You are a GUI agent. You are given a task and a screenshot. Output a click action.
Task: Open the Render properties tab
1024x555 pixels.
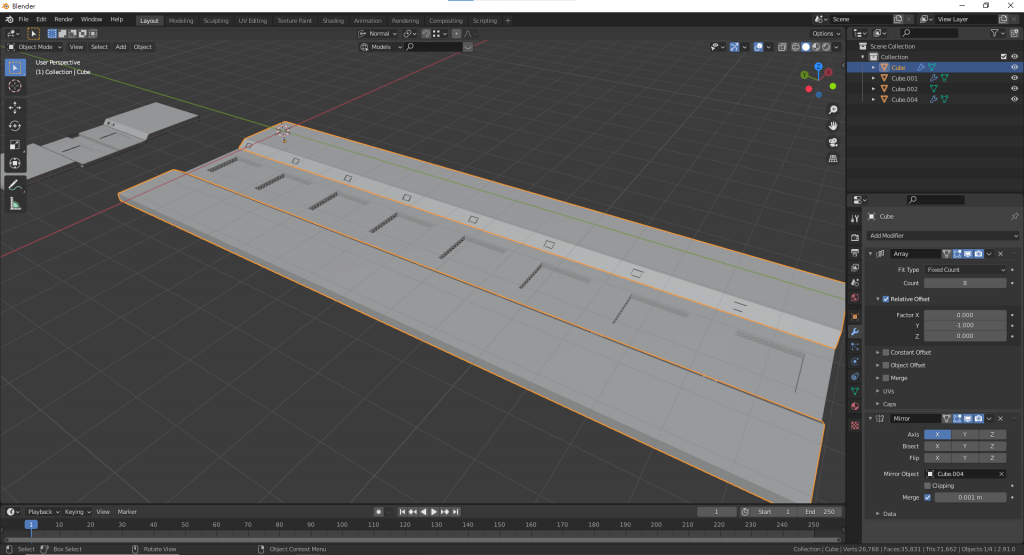[855, 238]
